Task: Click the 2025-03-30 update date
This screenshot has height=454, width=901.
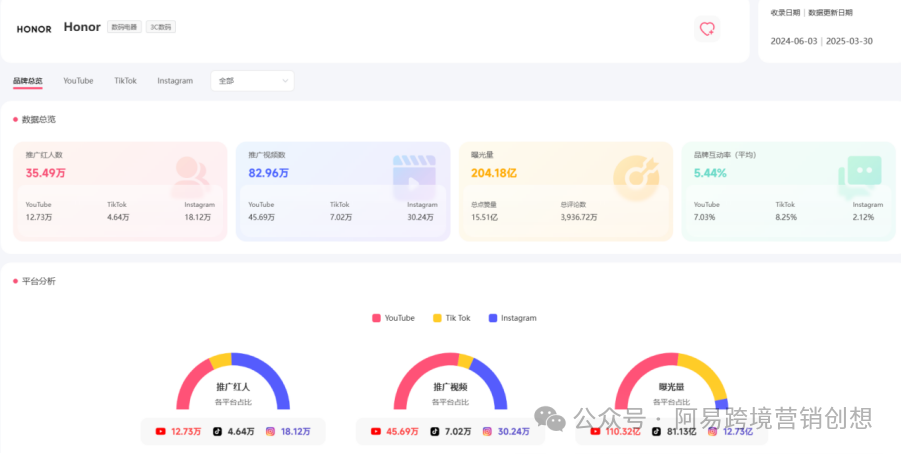Action: 849,41
